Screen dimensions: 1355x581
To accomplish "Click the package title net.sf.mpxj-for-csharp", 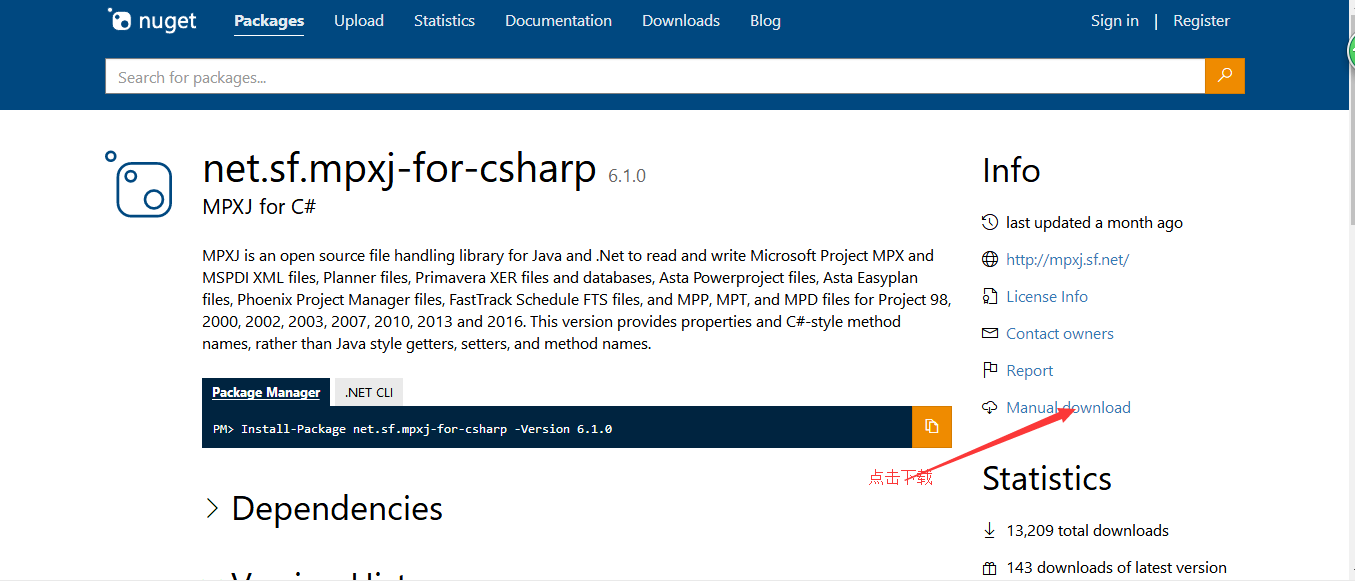I will [x=399, y=169].
